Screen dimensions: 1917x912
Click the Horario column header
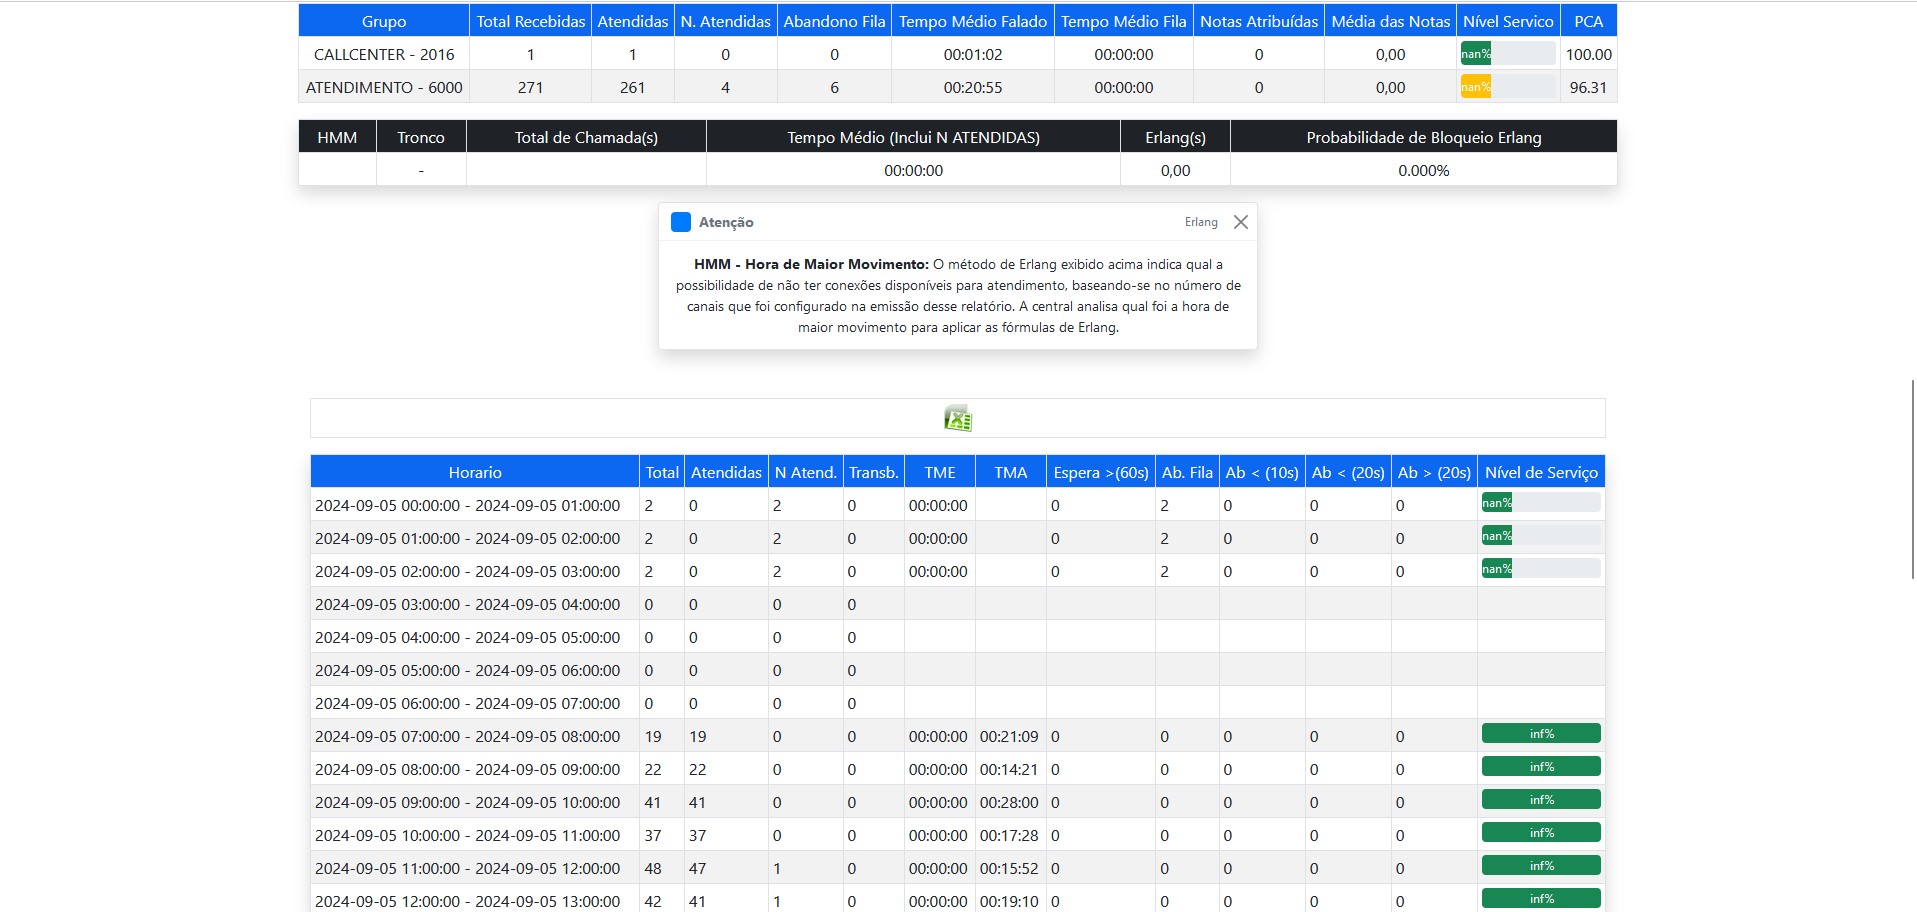coord(474,472)
